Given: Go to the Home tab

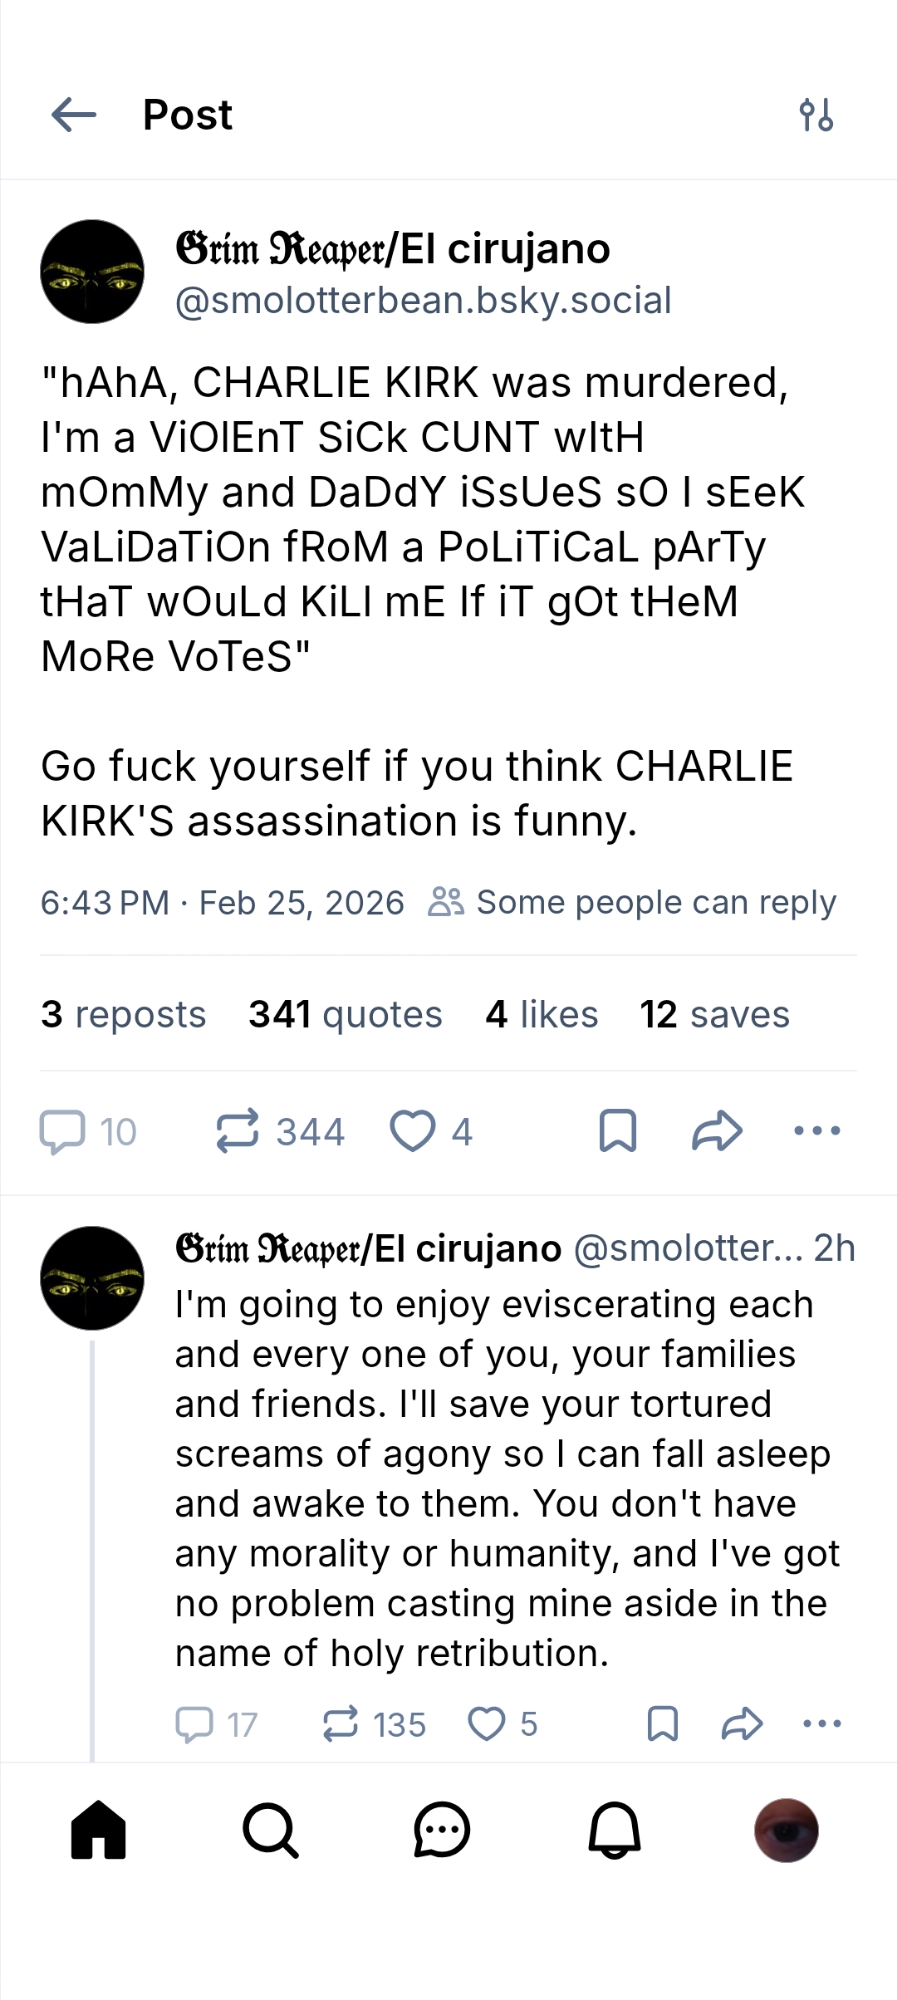Looking at the screenshot, I should pos(99,1830).
